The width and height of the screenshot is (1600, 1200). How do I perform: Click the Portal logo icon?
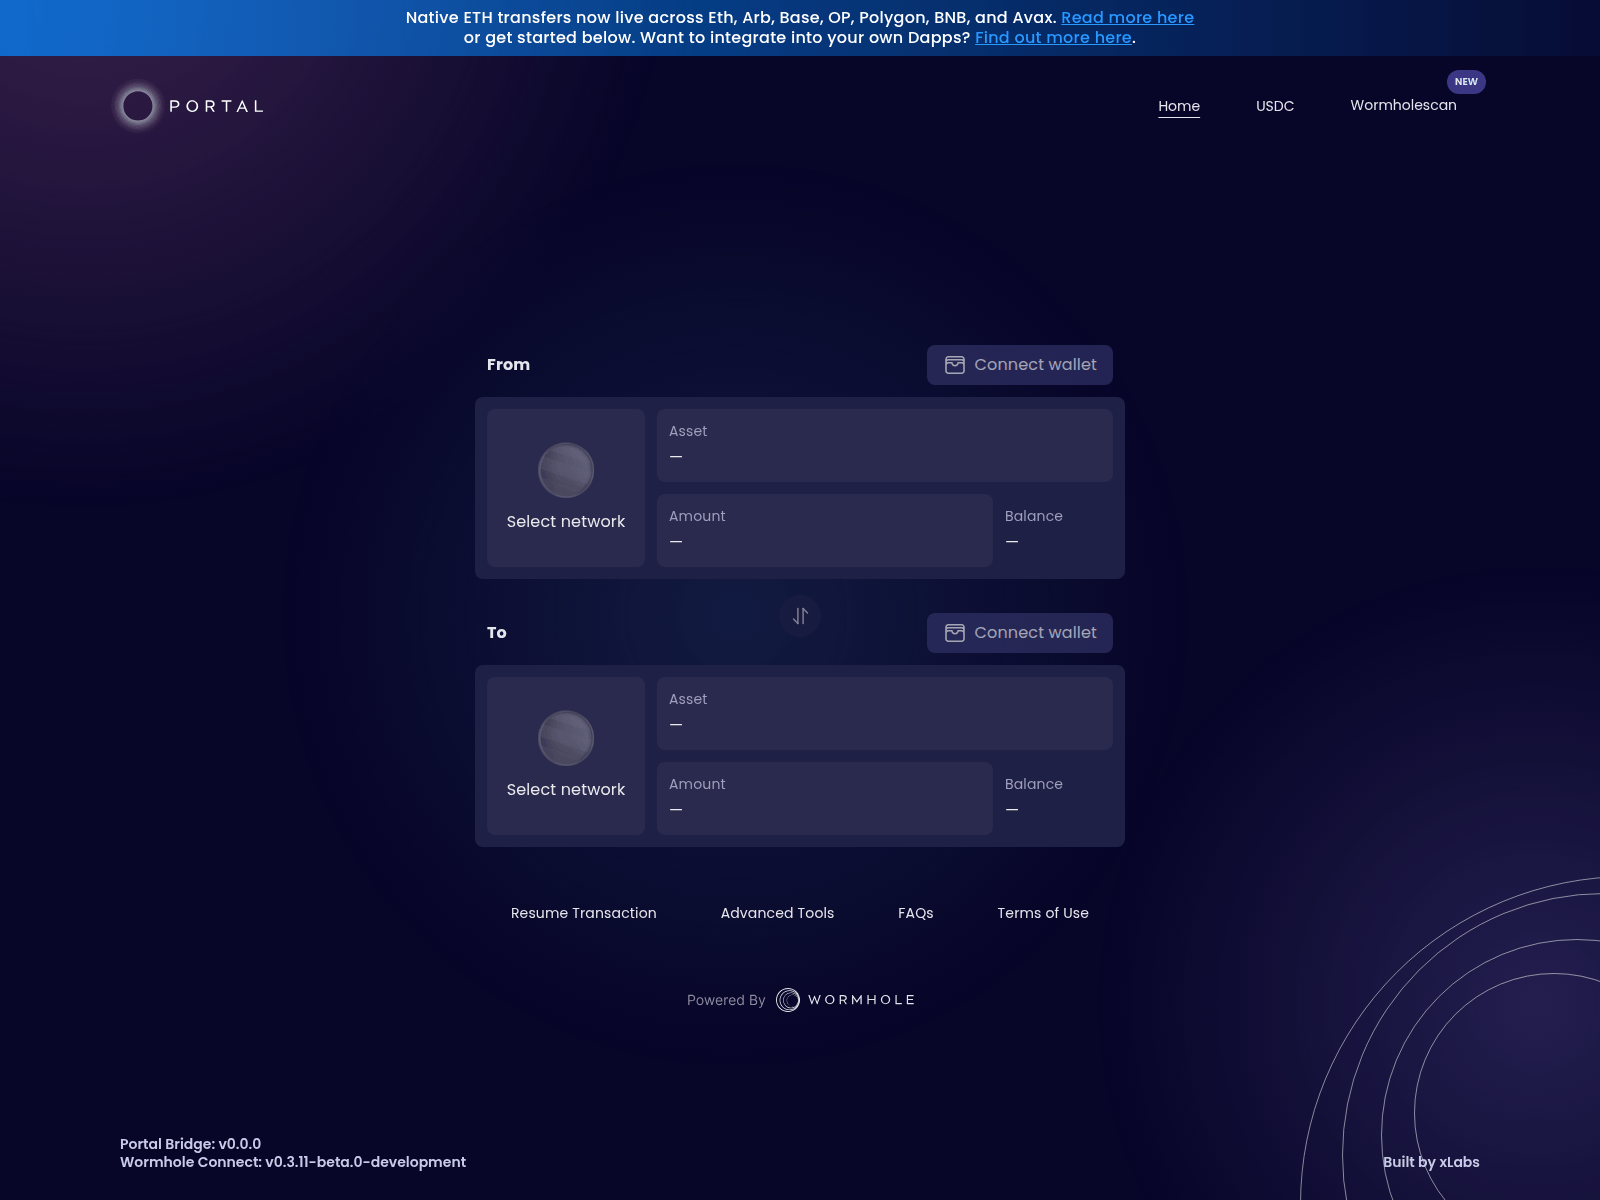[138, 106]
